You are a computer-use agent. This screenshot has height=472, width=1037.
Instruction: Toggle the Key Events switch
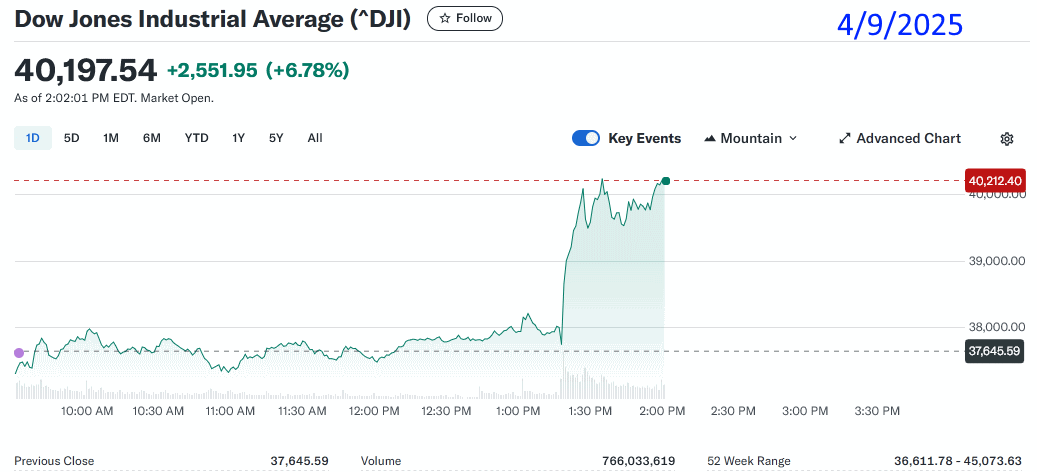[586, 139]
